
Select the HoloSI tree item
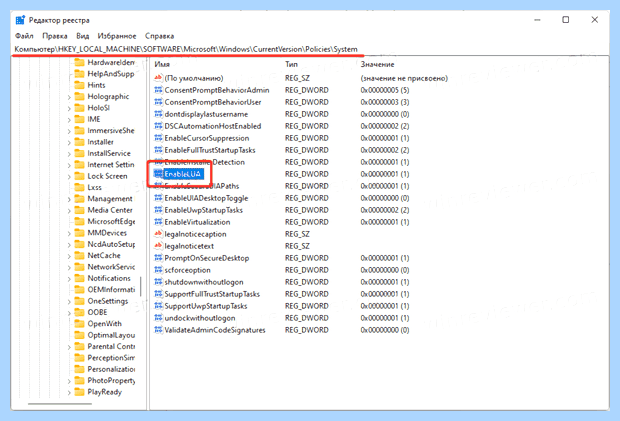click(x=98, y=108)
